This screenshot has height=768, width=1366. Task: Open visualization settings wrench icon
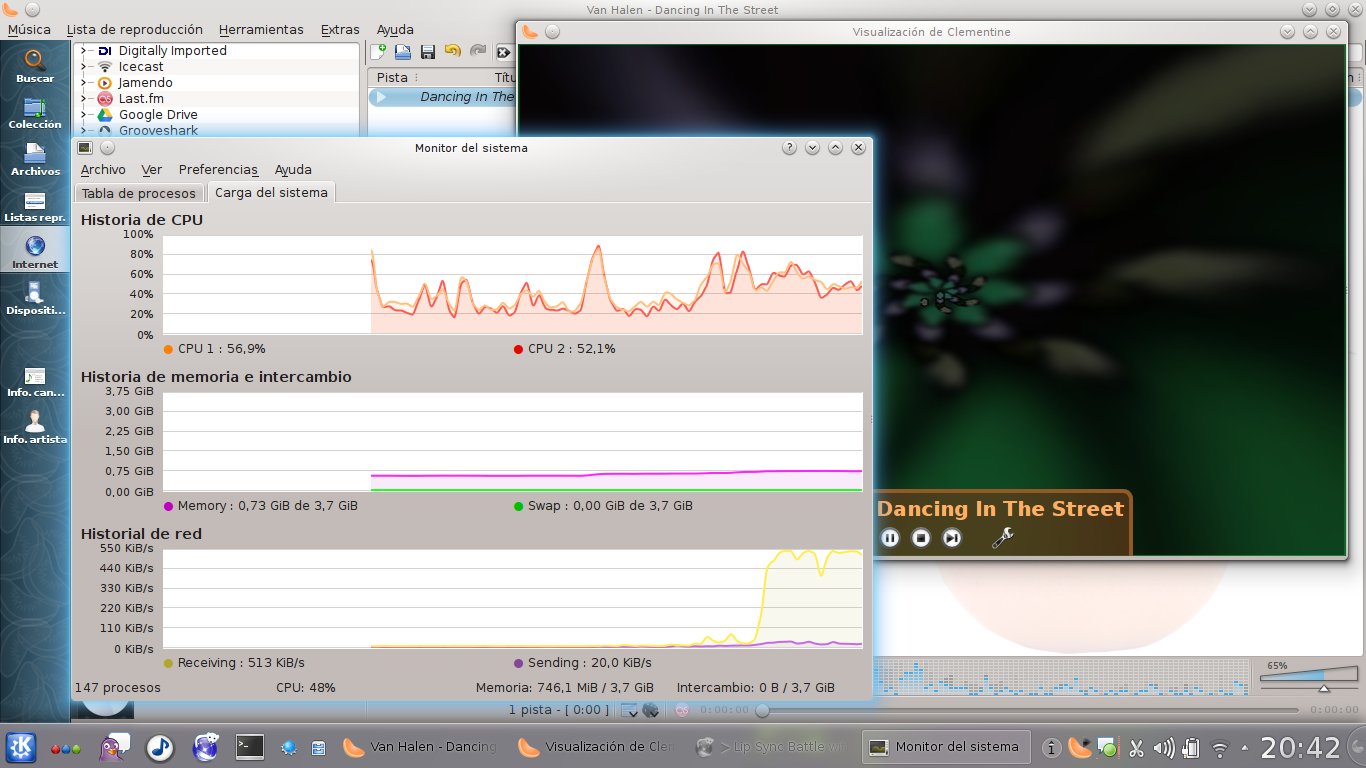point(1002,538)
